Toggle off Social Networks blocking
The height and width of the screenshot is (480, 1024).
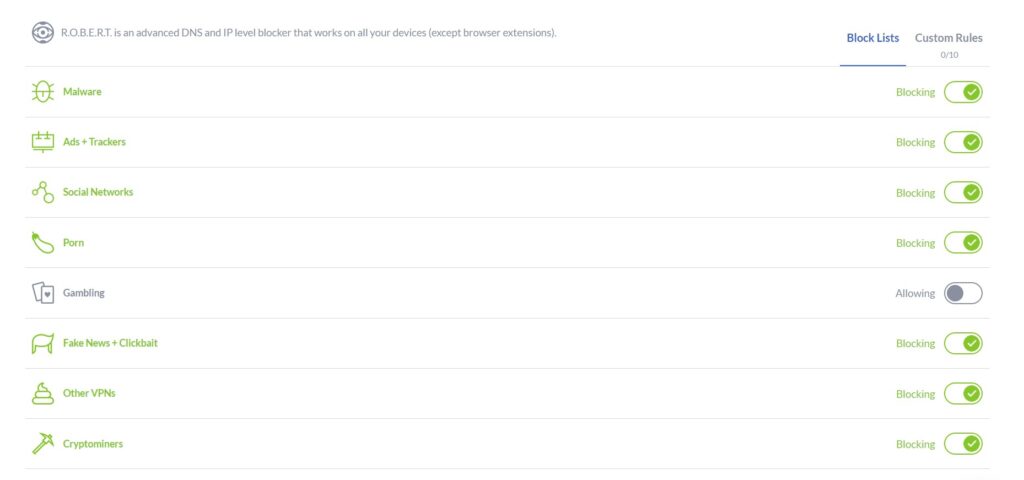963,193
